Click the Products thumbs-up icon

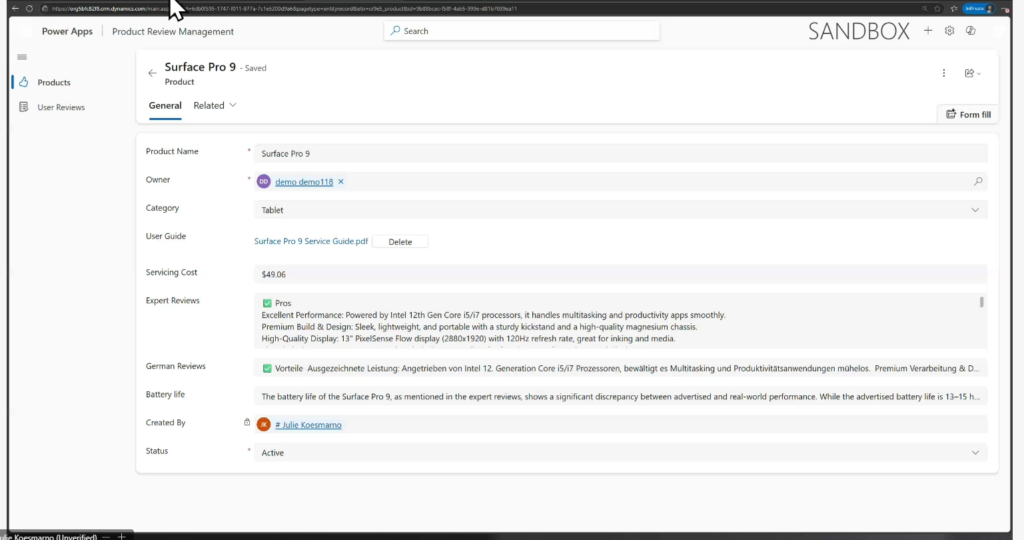tap(24, 82)
